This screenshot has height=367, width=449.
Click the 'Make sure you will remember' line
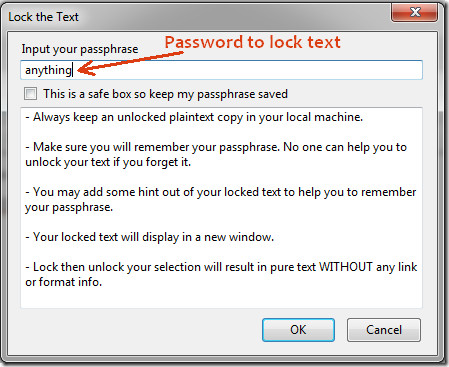pyautogui.click(x=216, y=147)
